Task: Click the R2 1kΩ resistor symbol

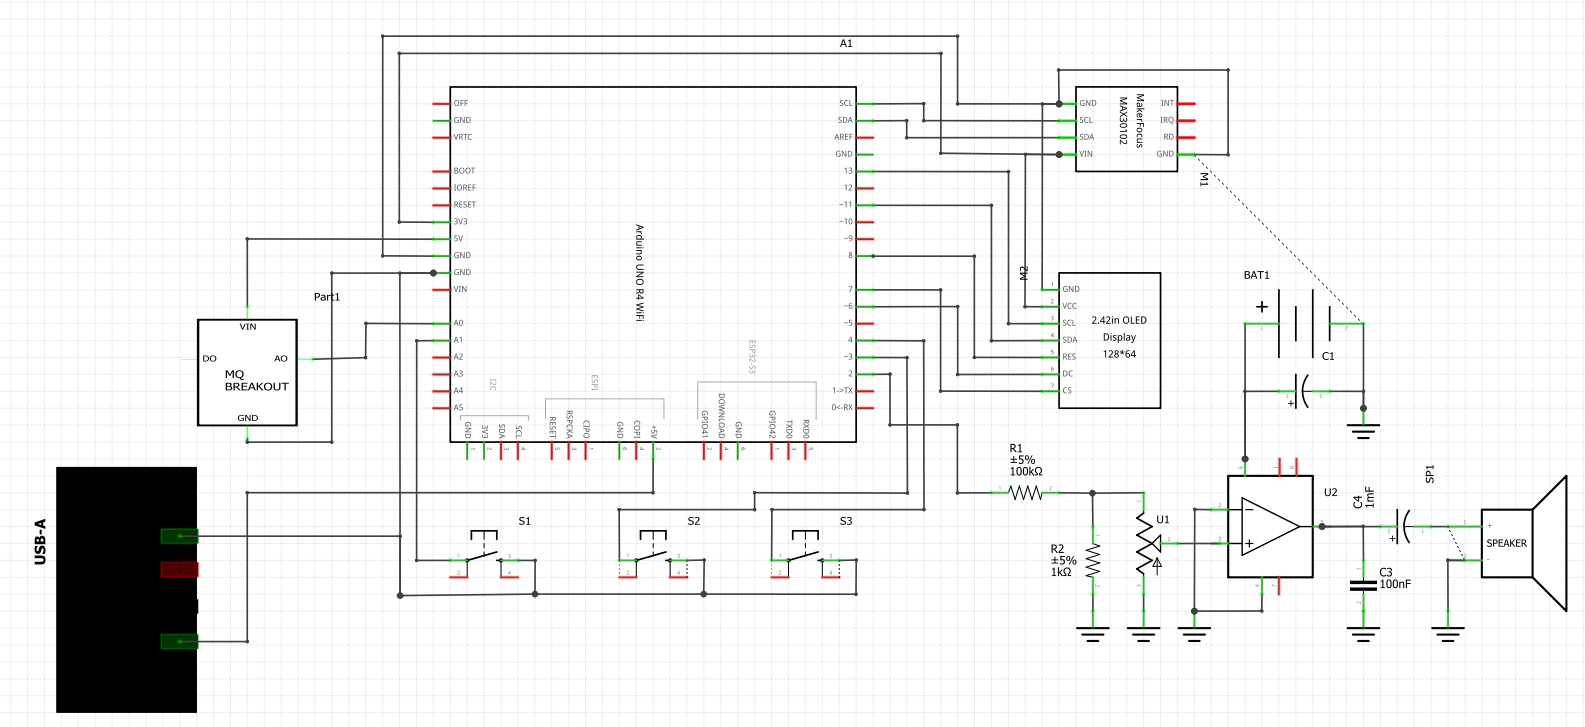Action: pyautogui.click(x=1093, y=560)
